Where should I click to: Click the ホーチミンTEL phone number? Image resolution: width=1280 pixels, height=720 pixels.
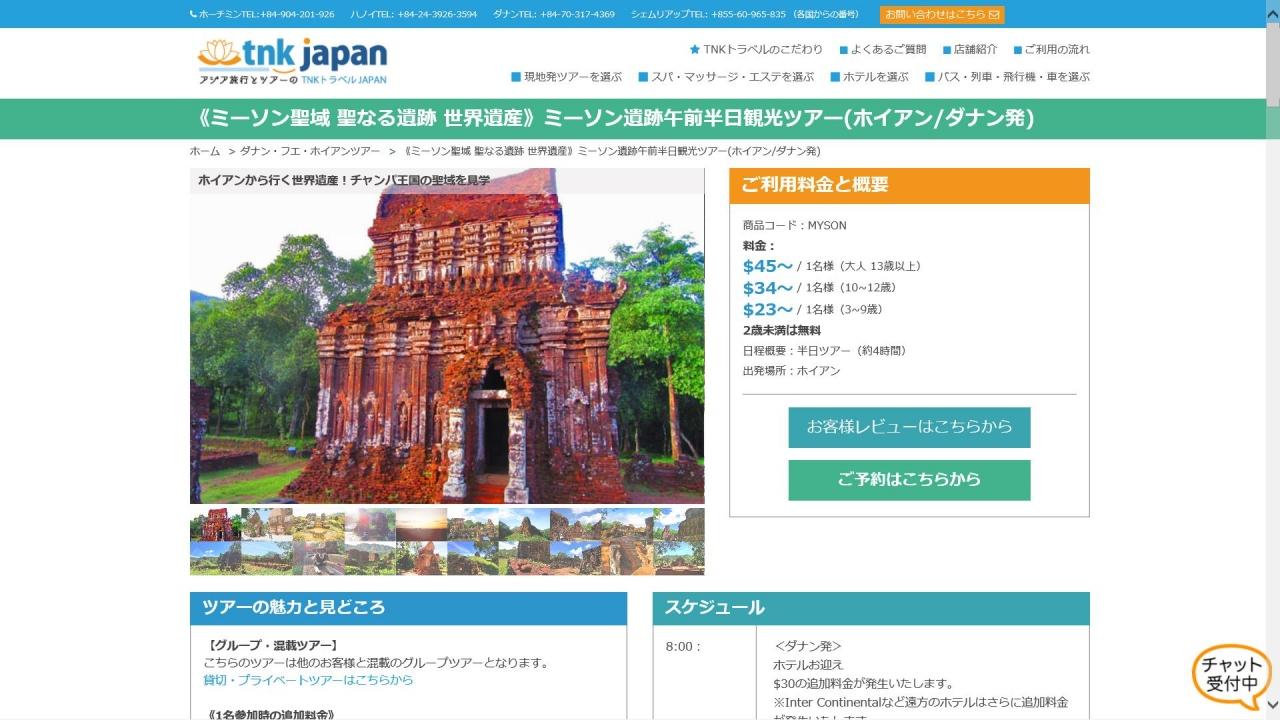(x=262, y=14)
